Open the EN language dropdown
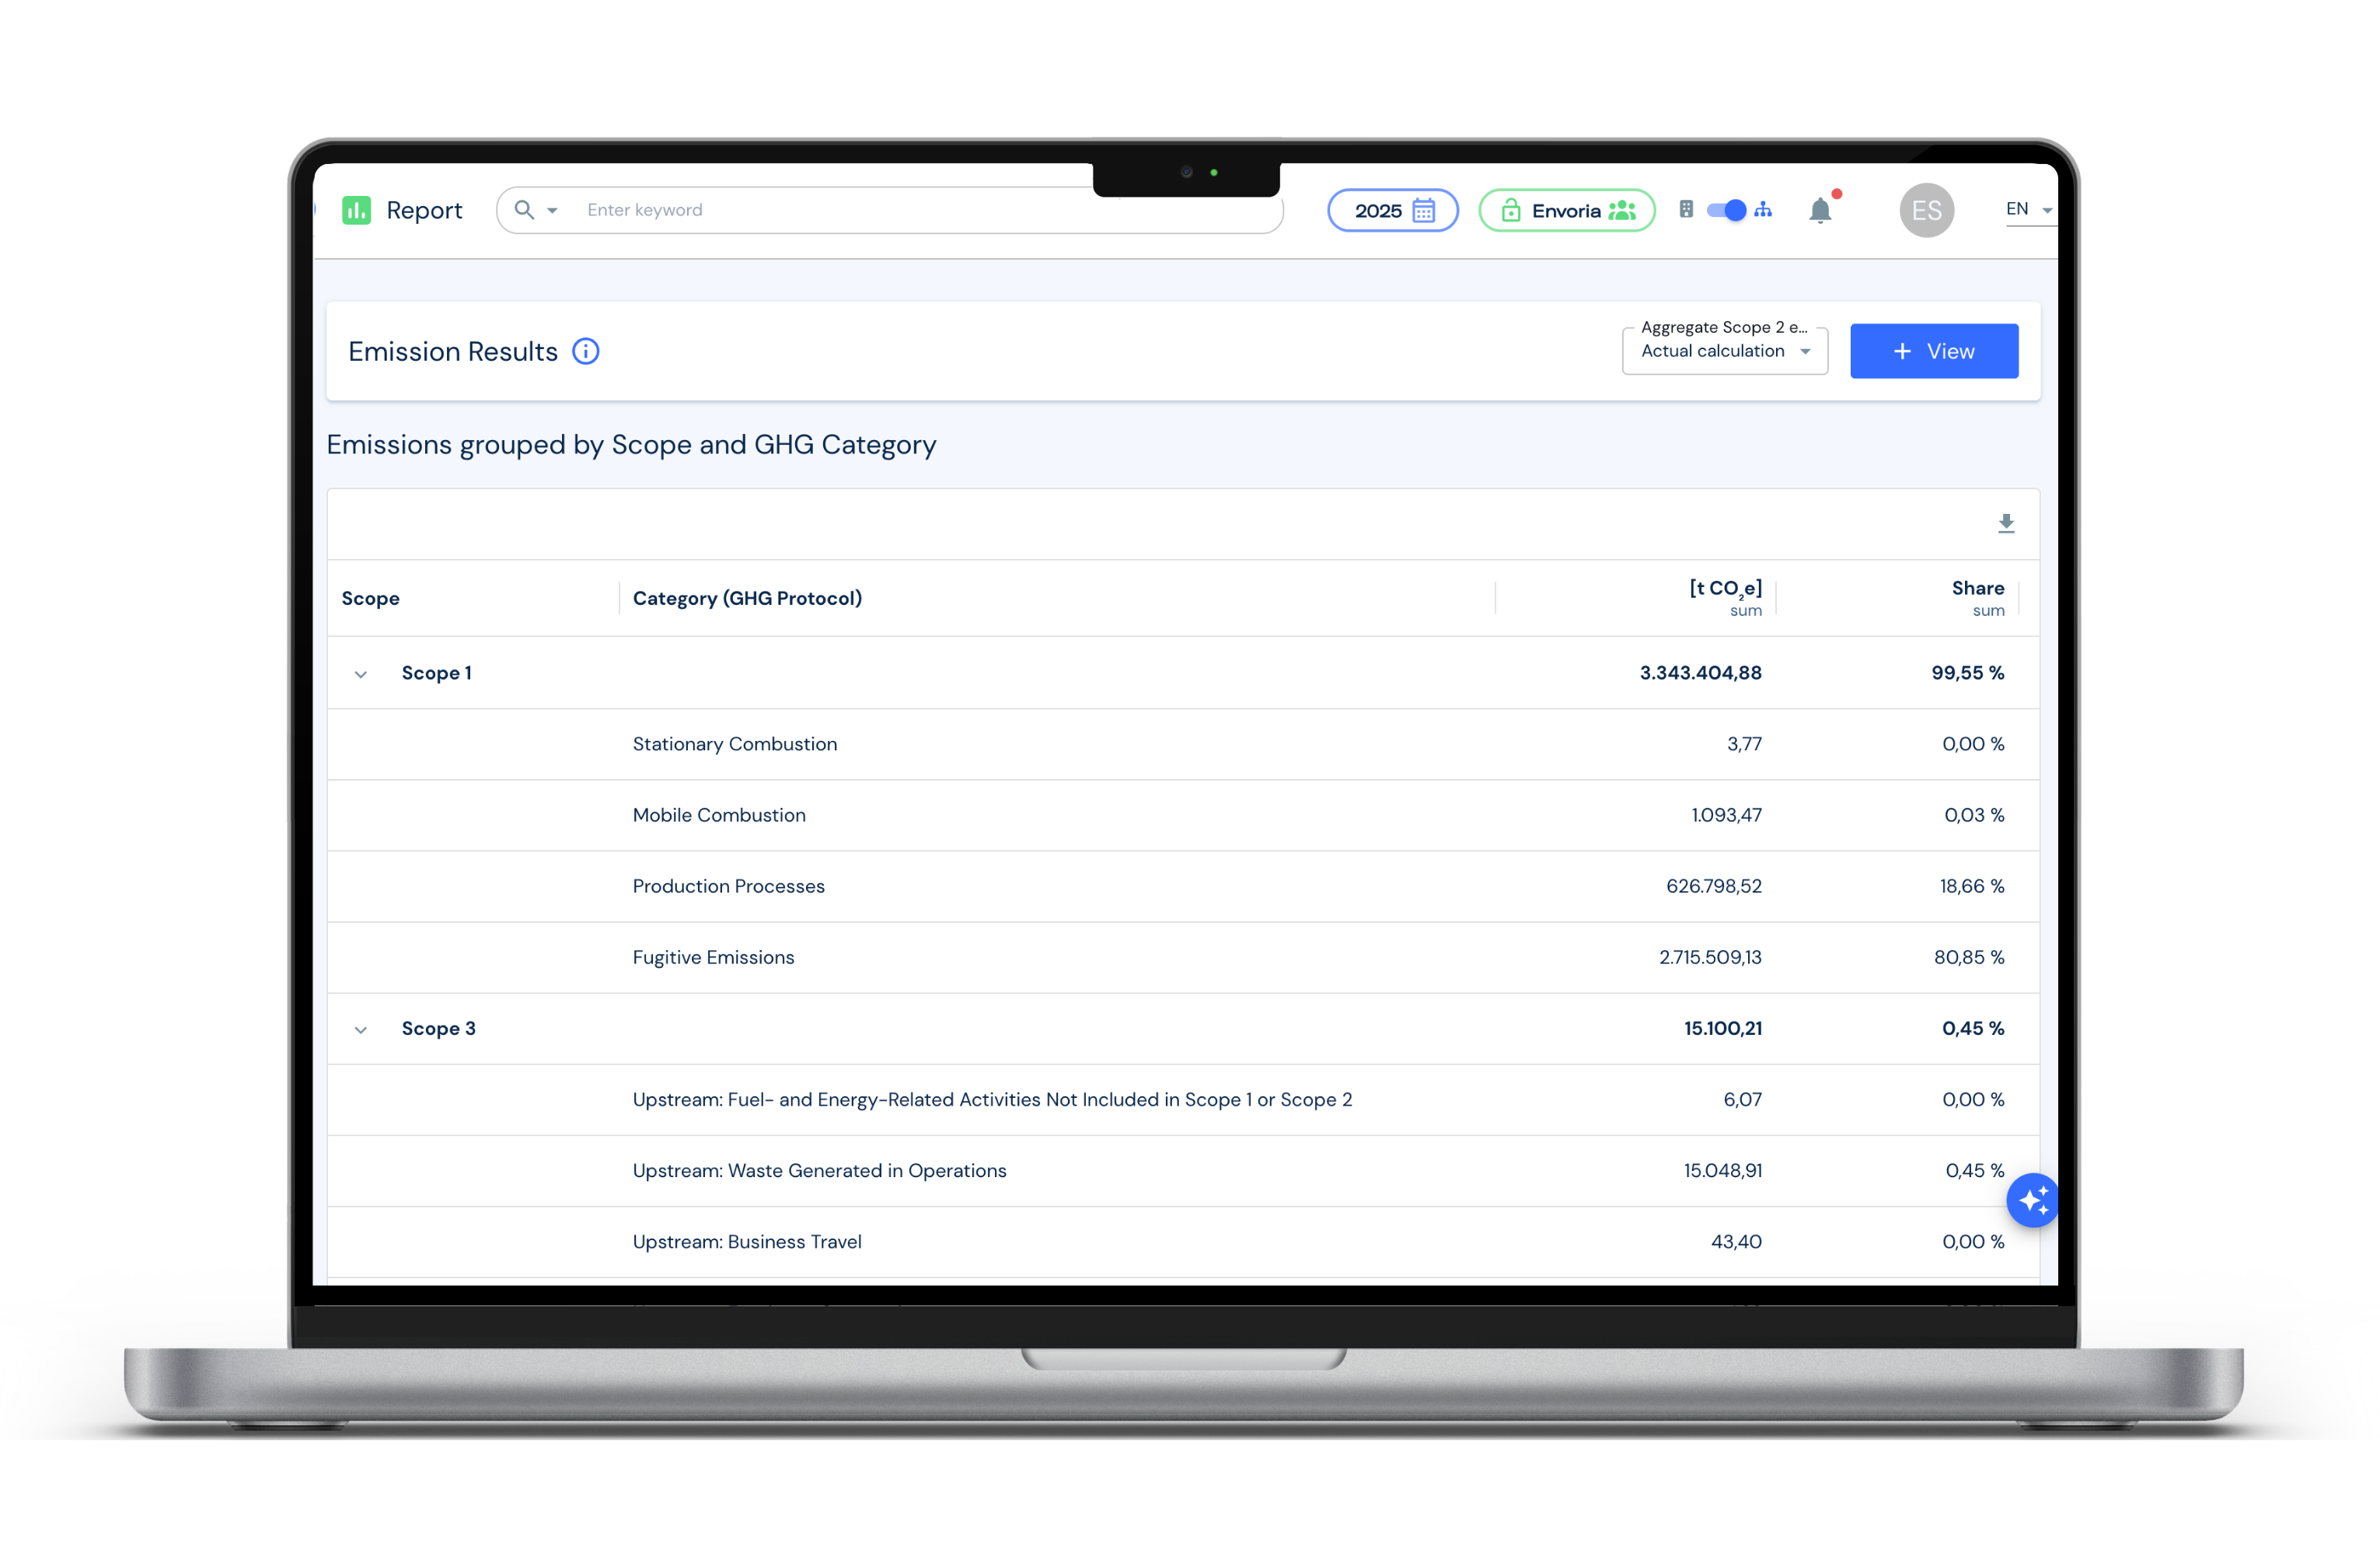2380x1555 pixels. click(2028, 210)
